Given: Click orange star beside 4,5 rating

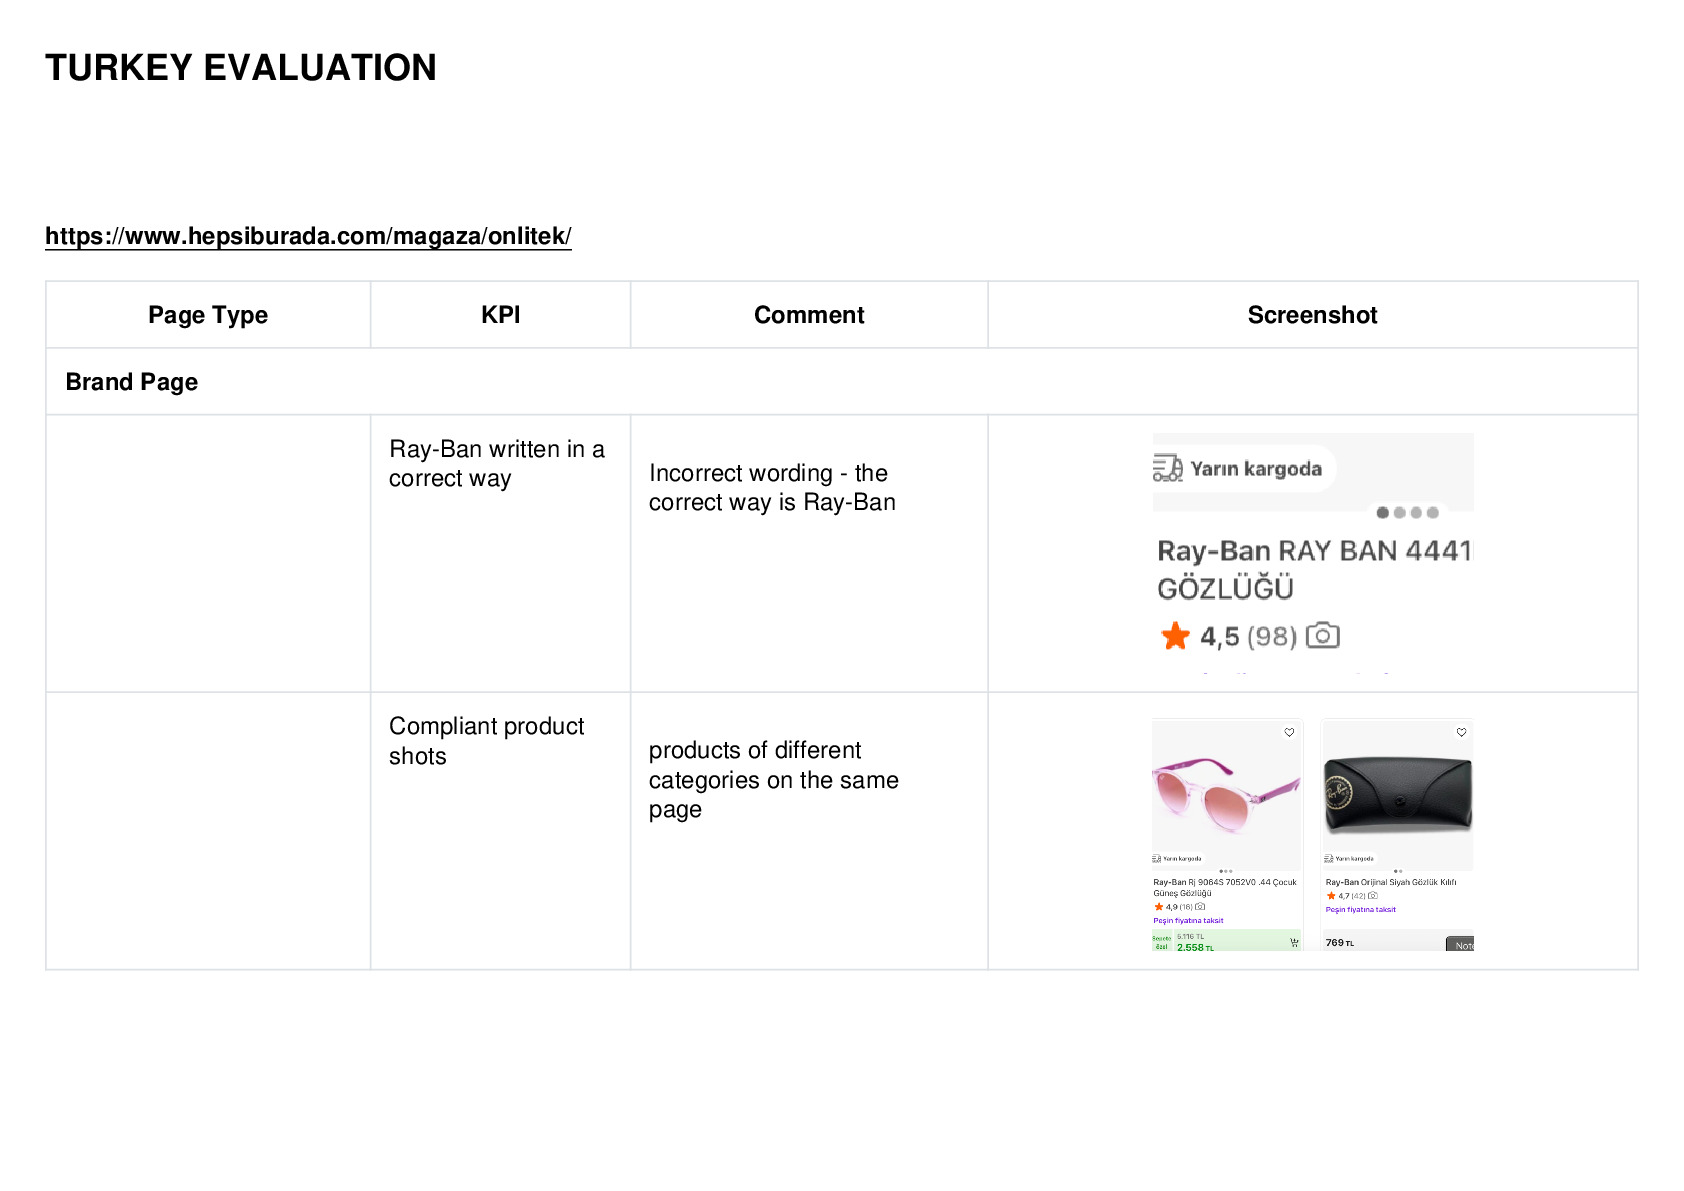Looking at the screenshot, I should point(1175,636).
